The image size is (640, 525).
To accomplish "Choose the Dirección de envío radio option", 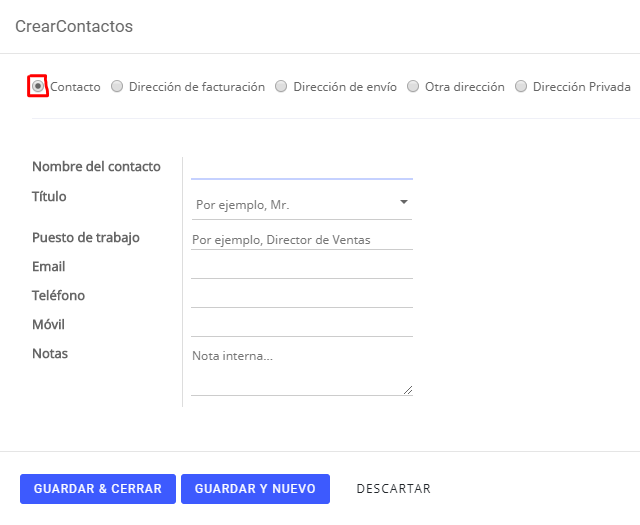I will 281,86.
